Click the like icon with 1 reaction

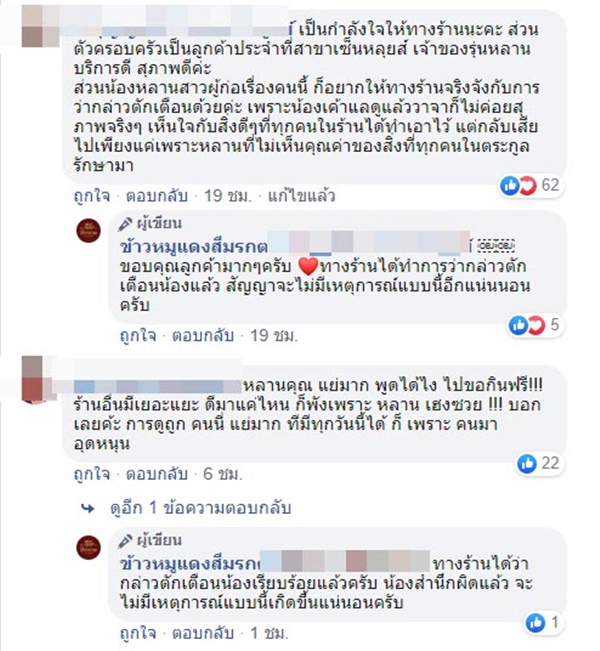point(535,623)
